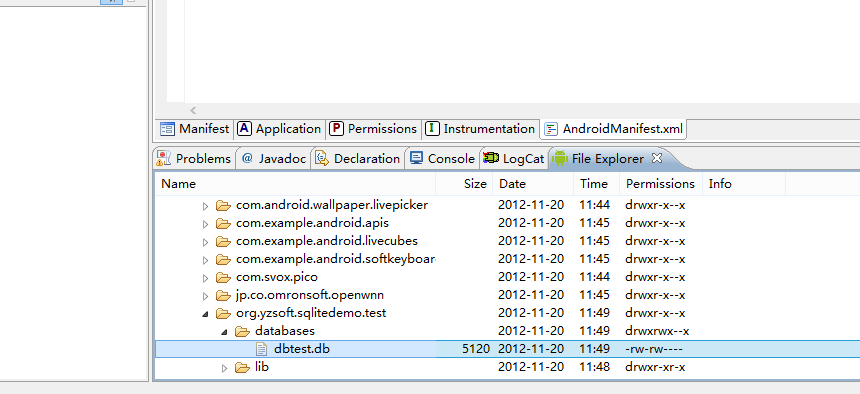
Task: Click the Console monitor icon
Action: (417, 159)
